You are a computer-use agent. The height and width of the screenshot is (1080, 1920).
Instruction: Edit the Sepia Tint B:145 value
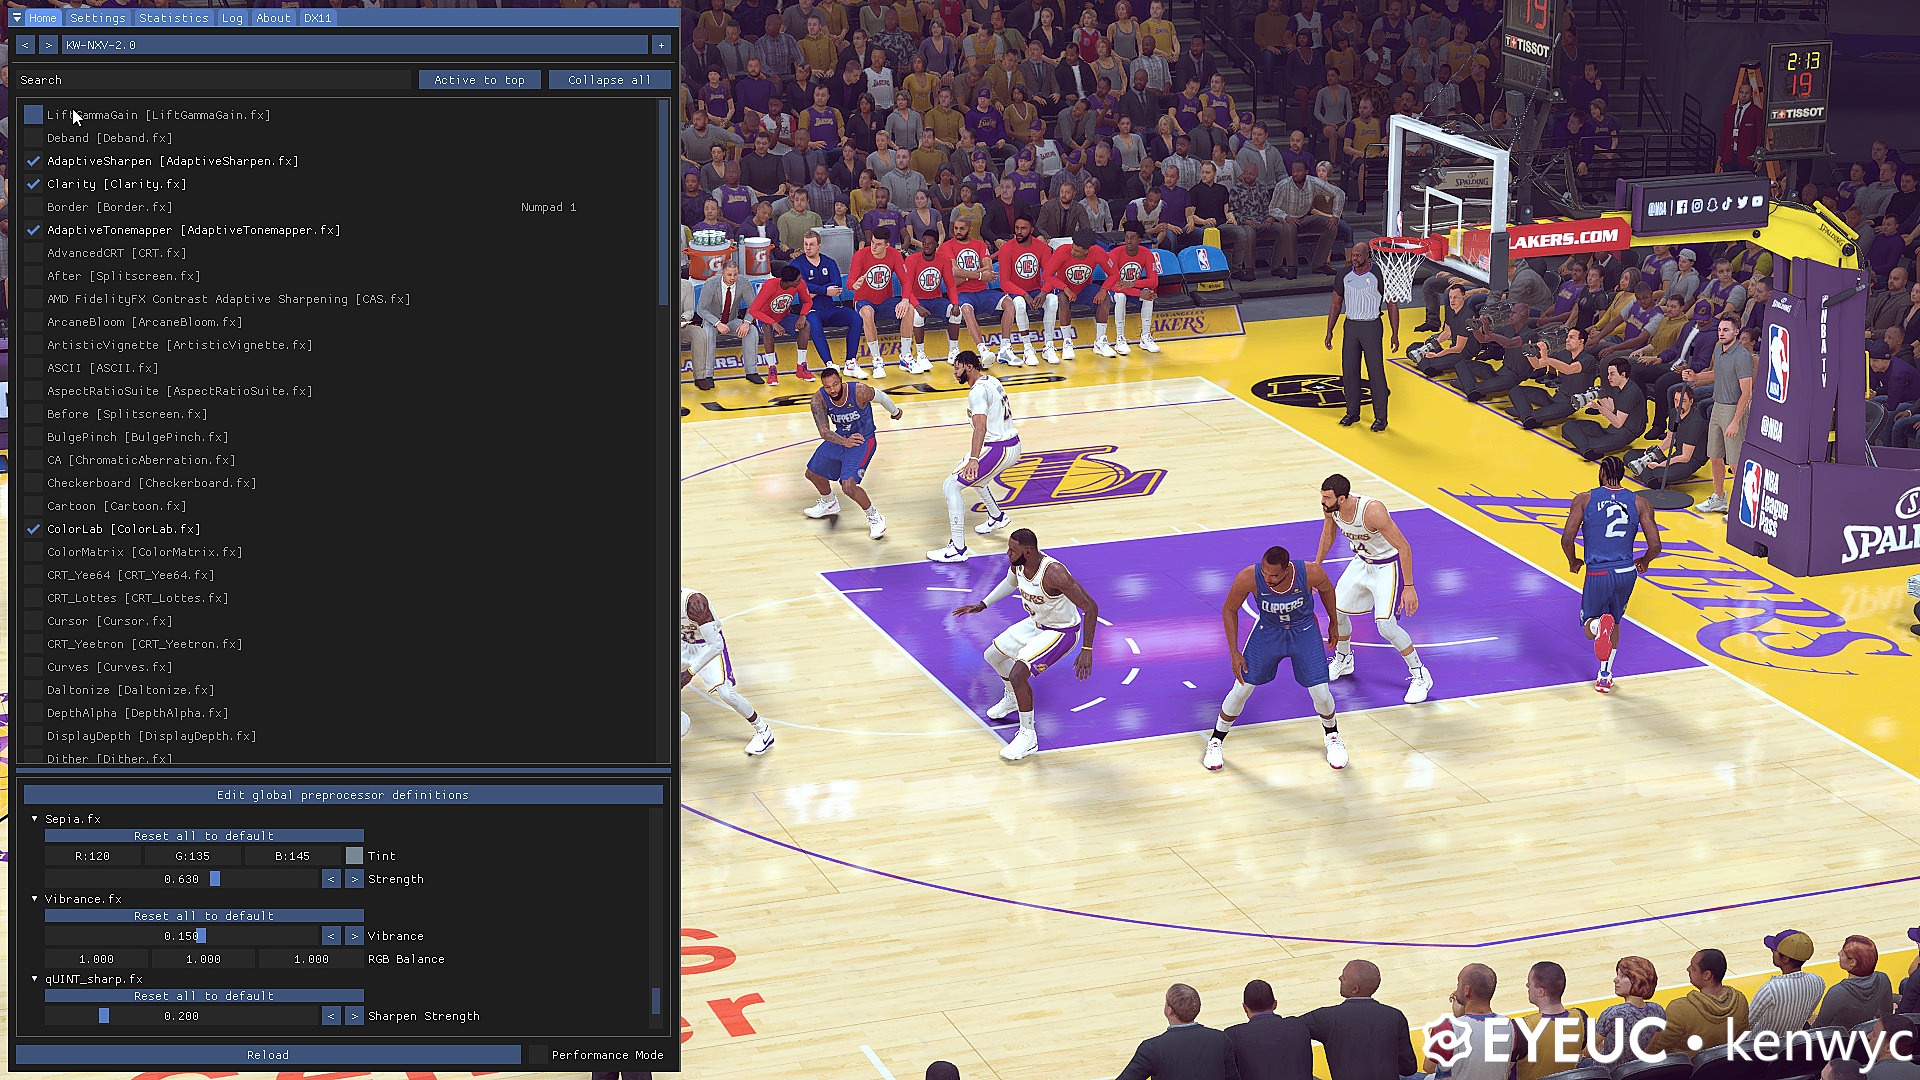tap(293, 856)
